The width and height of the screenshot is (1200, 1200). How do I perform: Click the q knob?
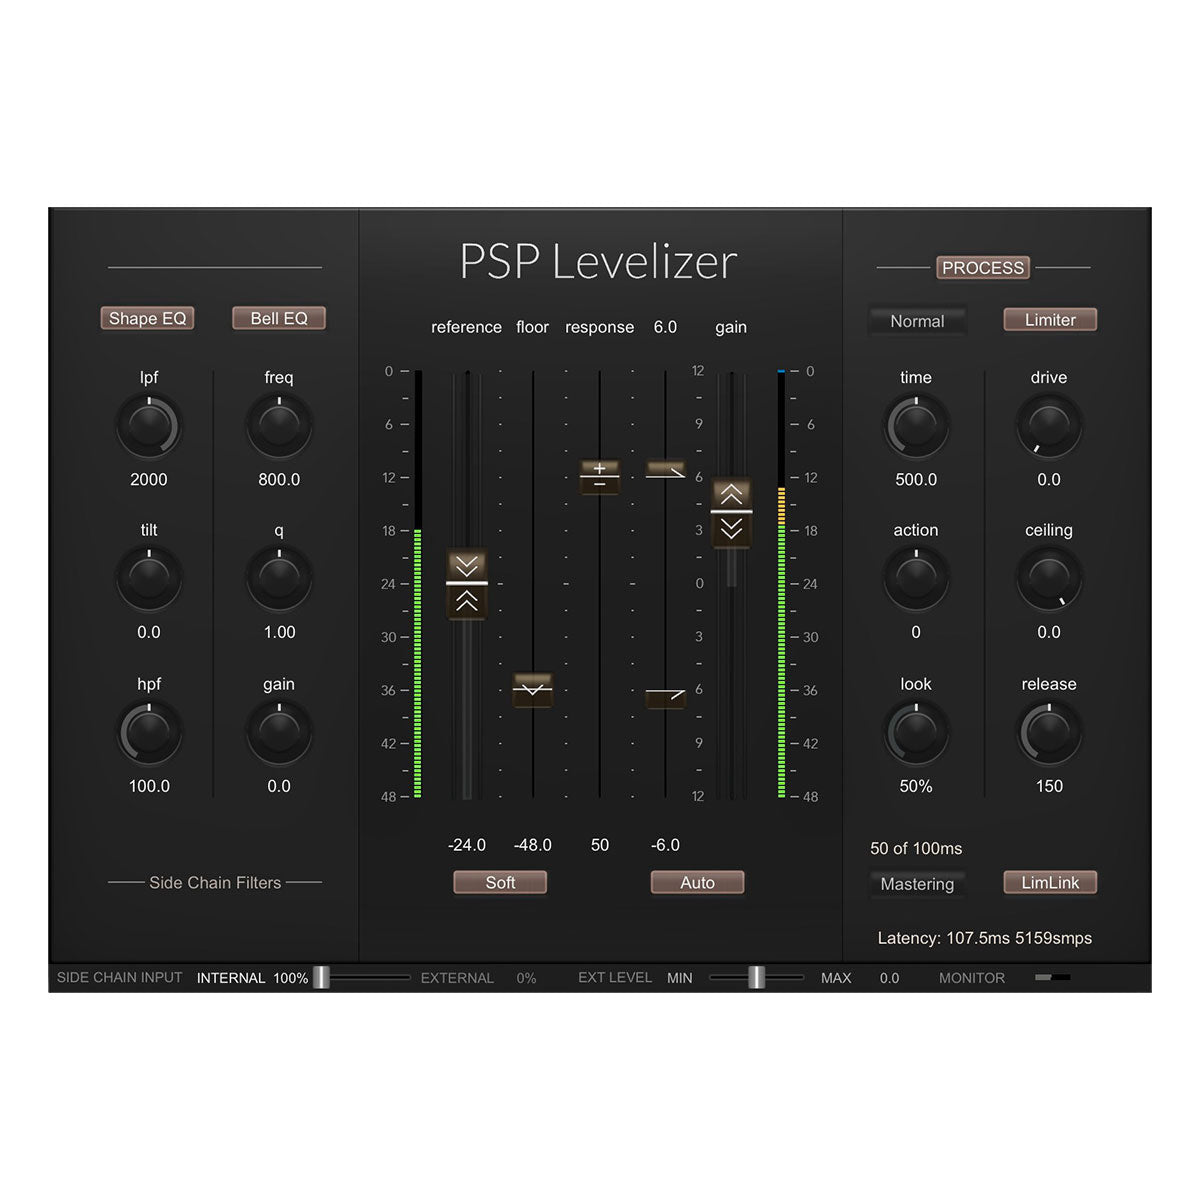(x=279, y=578)
